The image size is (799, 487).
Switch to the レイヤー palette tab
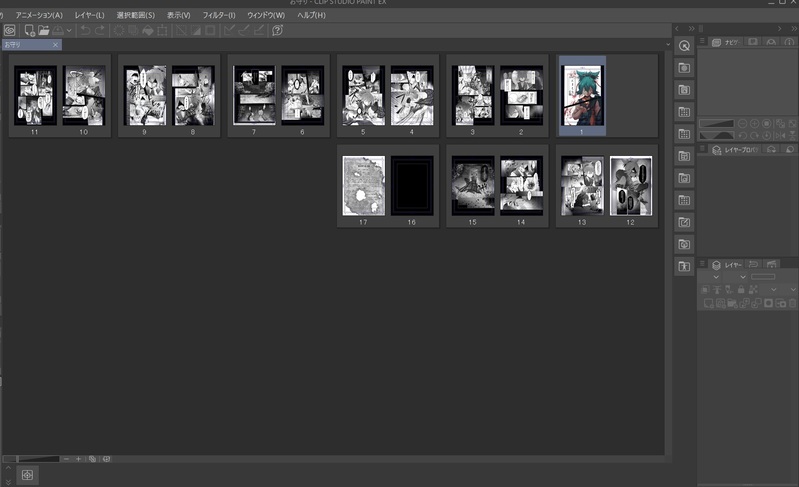[727, 265]
